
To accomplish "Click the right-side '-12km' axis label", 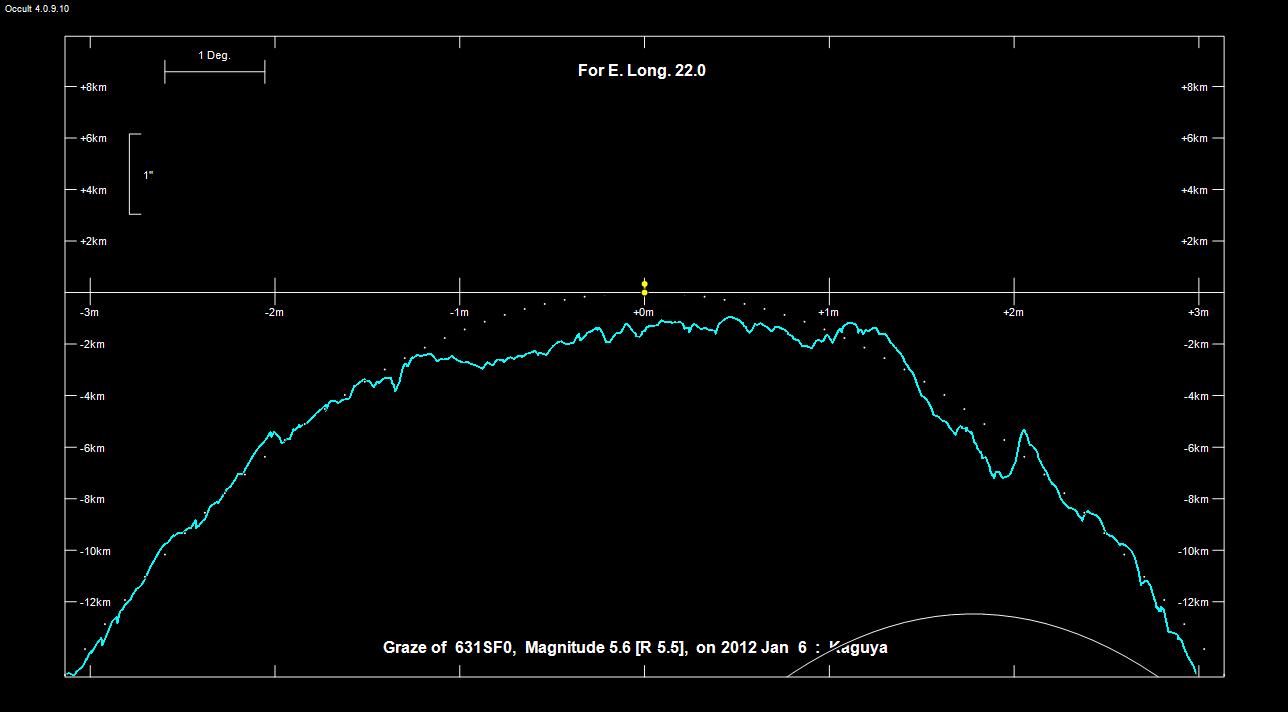I will point(1194,602).
